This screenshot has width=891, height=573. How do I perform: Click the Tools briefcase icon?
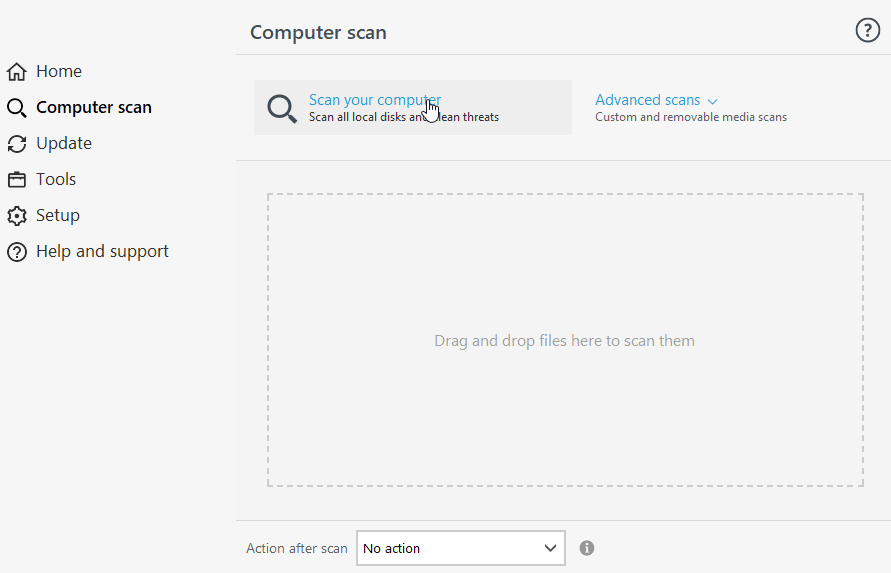tap(16, 180)
